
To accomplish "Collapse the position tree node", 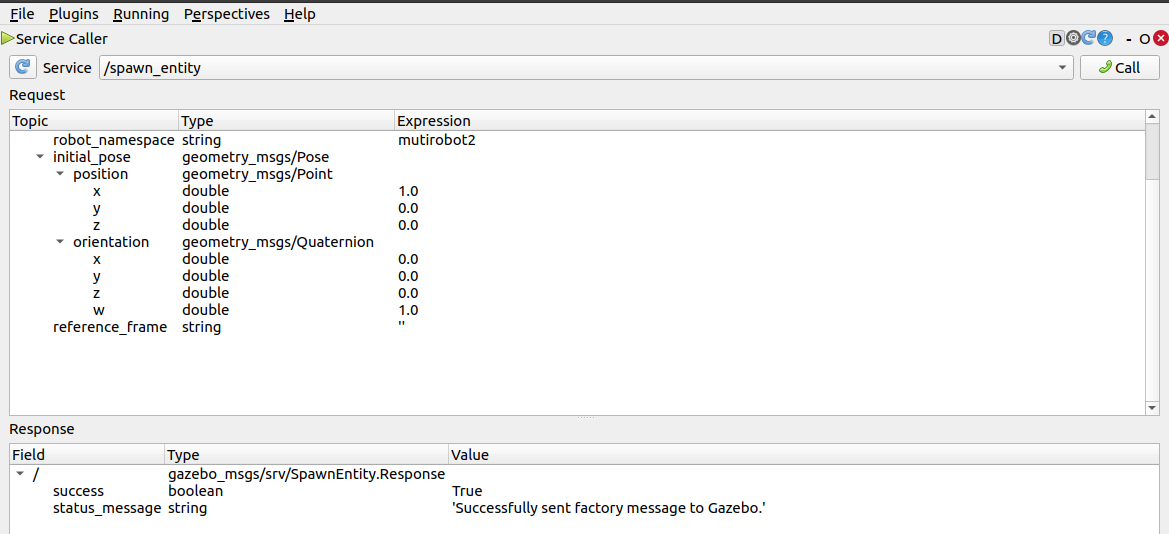I will pos(60,174).
